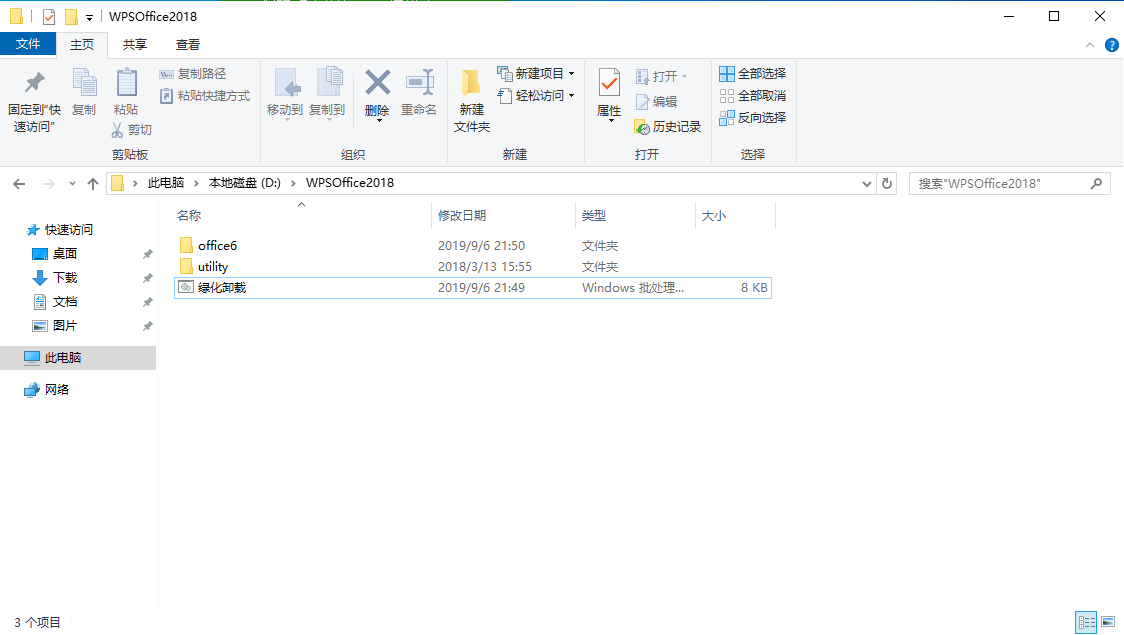Click the 历史记录 history icon
This screenshot has width=1124, height=635.
tap(643, 127)
